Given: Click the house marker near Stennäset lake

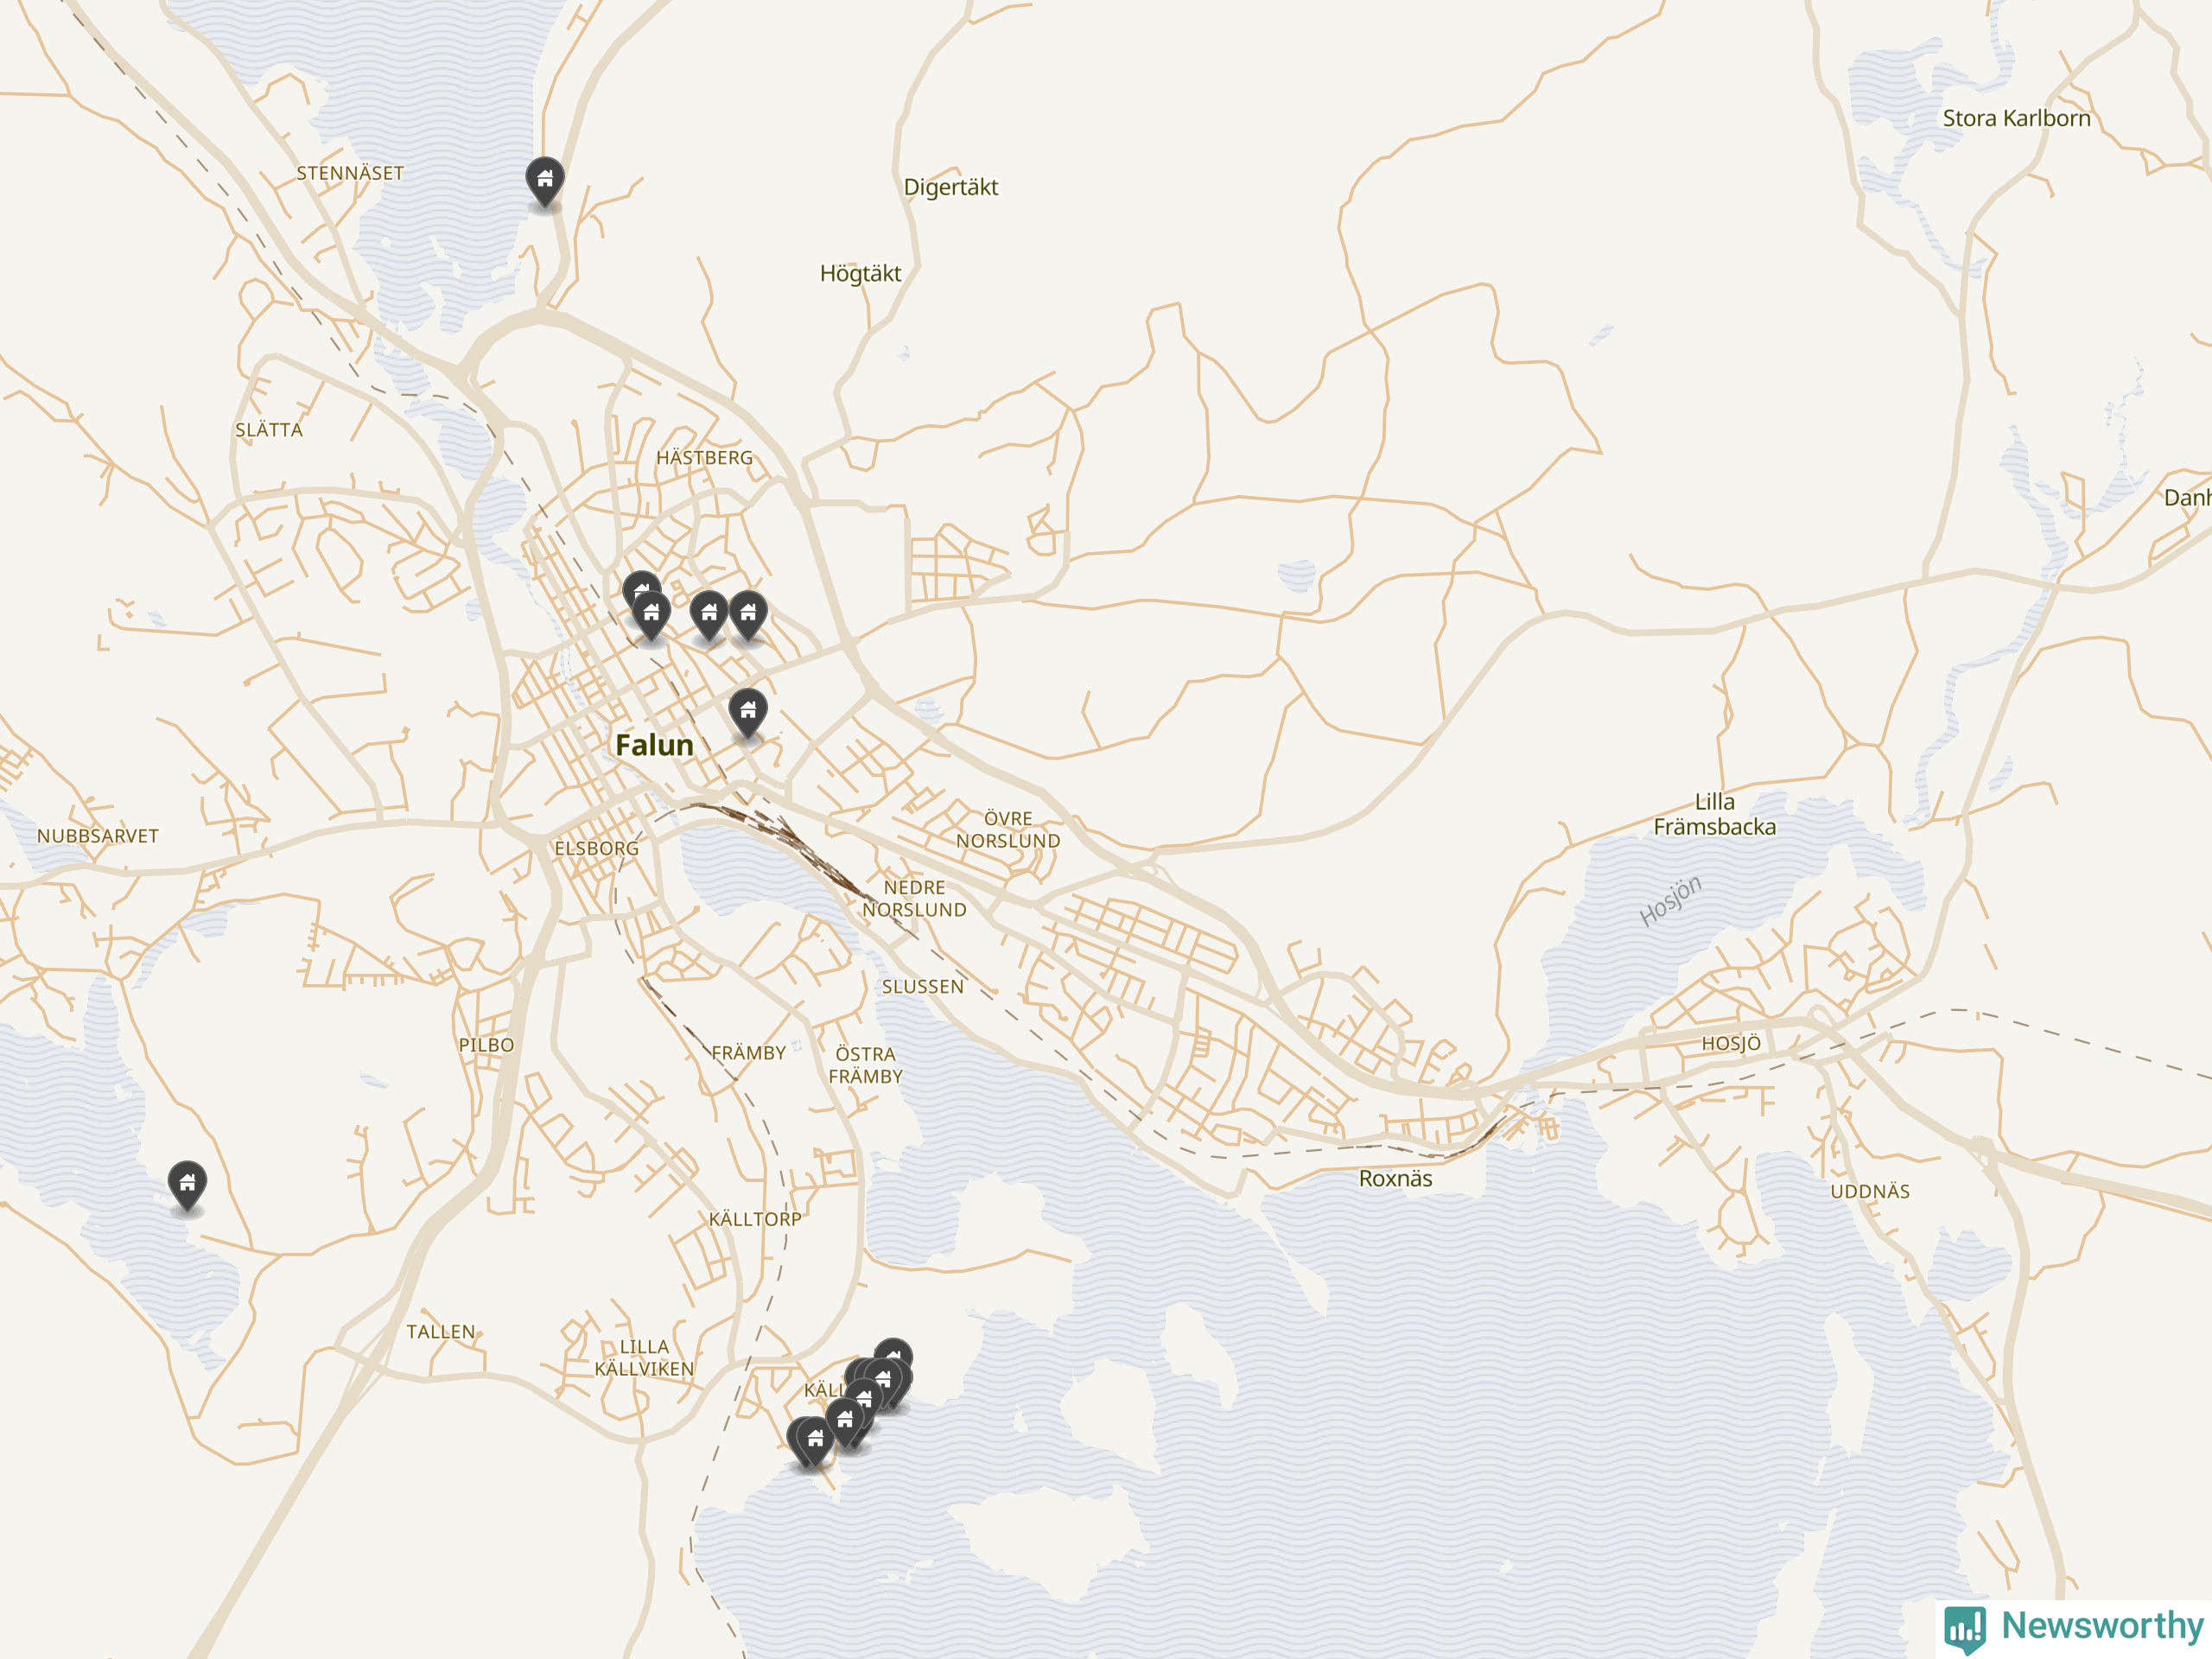Looking at the screenshot, I should pos(545,181).
